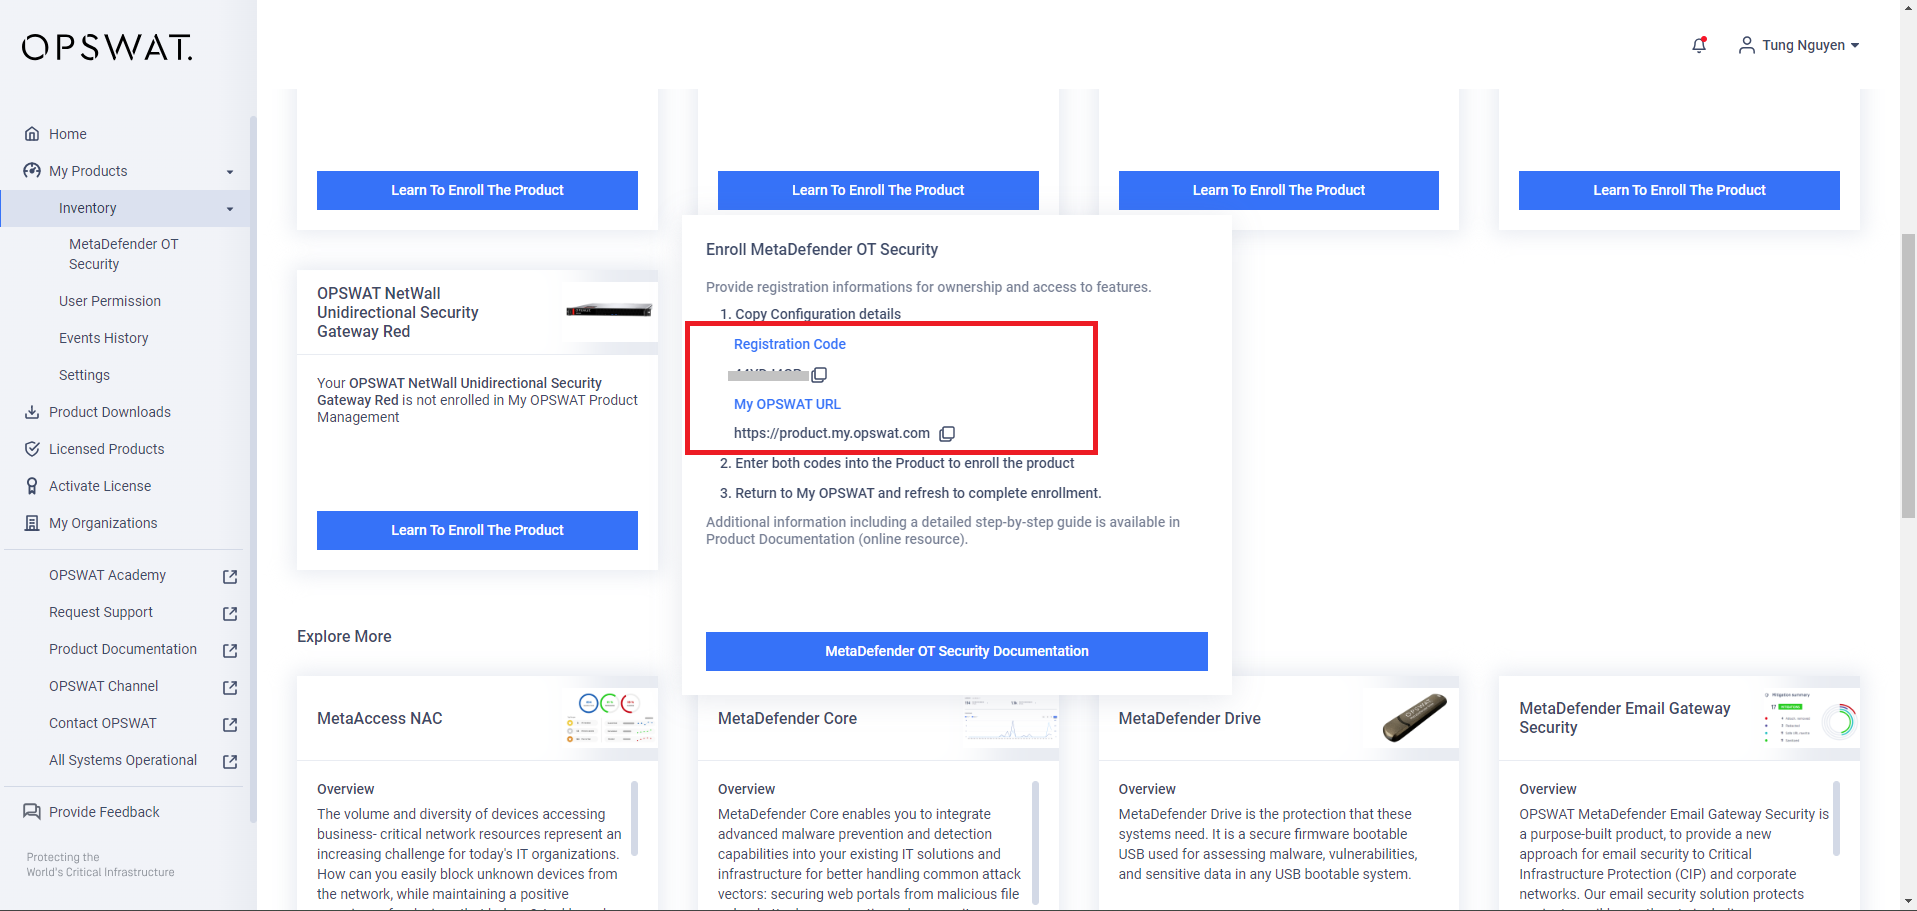
Task: Open Contact OPSWAT link
Action: [103, 723]
